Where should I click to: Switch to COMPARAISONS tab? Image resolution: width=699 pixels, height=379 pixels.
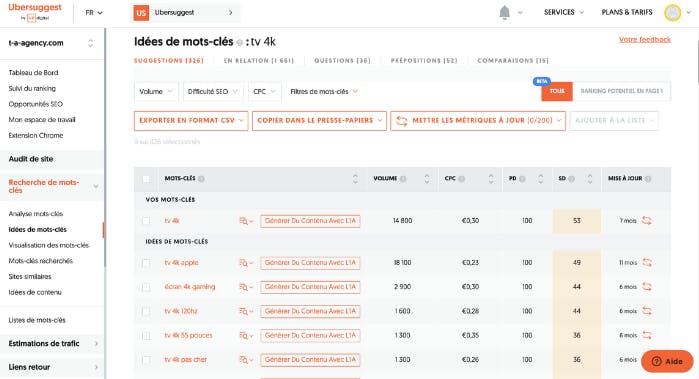click(x=513, y=61)
